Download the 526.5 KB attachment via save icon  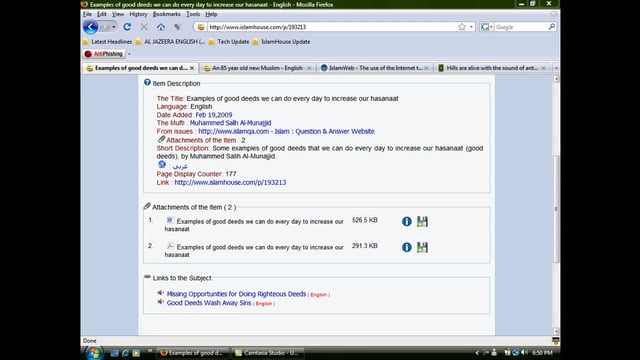point(422,221)
